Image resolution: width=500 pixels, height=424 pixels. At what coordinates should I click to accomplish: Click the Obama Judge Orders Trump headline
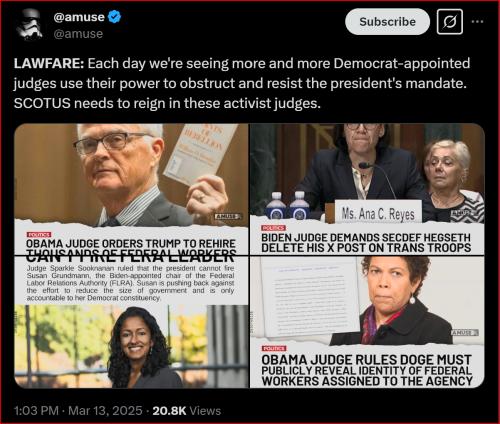click(131, 249)
